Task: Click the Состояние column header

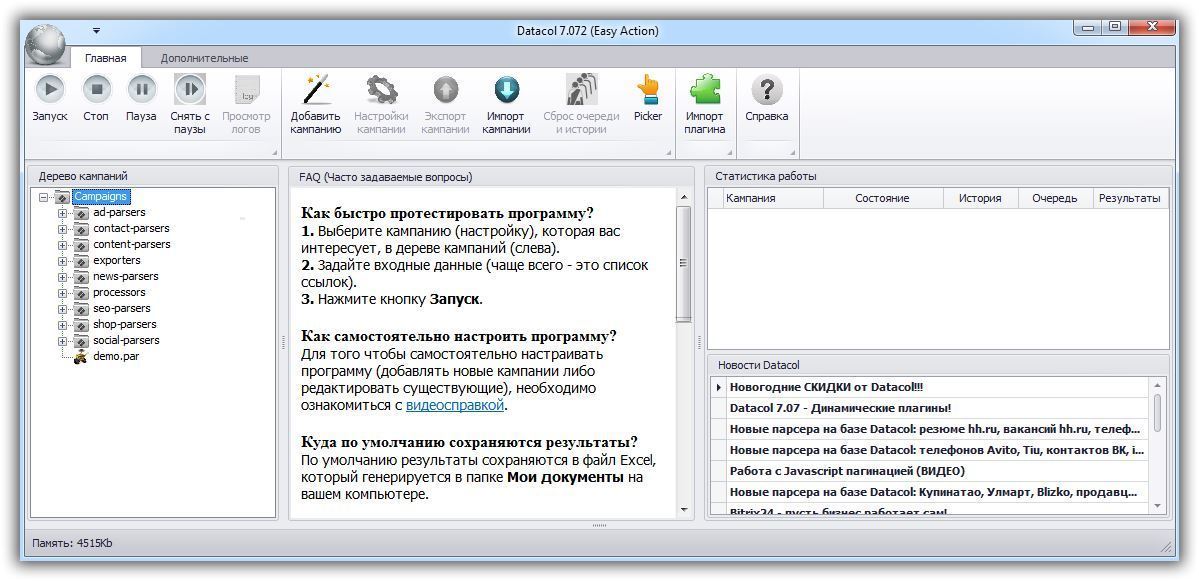Action: (882, 198)
